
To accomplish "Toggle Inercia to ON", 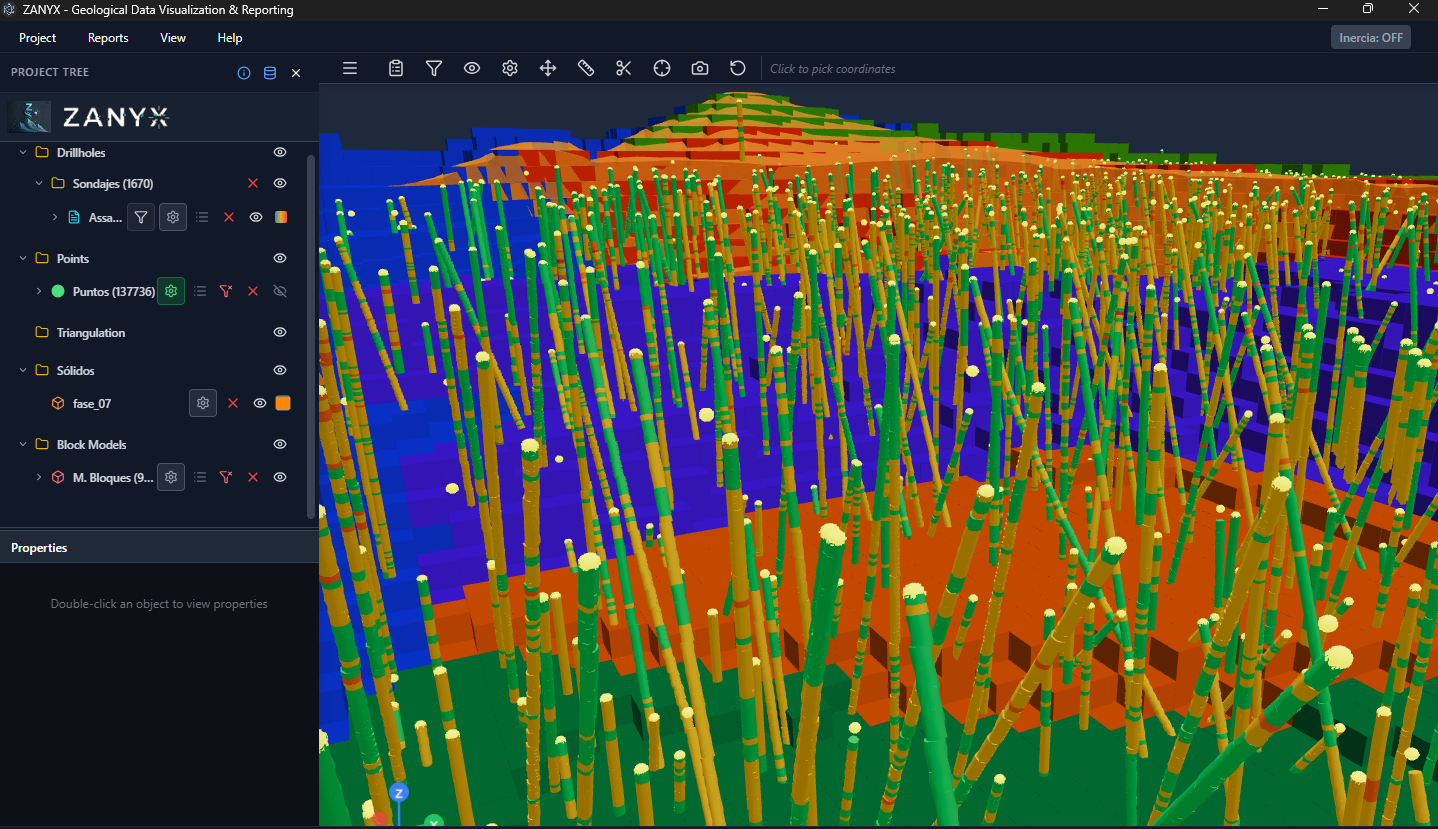I will coord(1370,37).
